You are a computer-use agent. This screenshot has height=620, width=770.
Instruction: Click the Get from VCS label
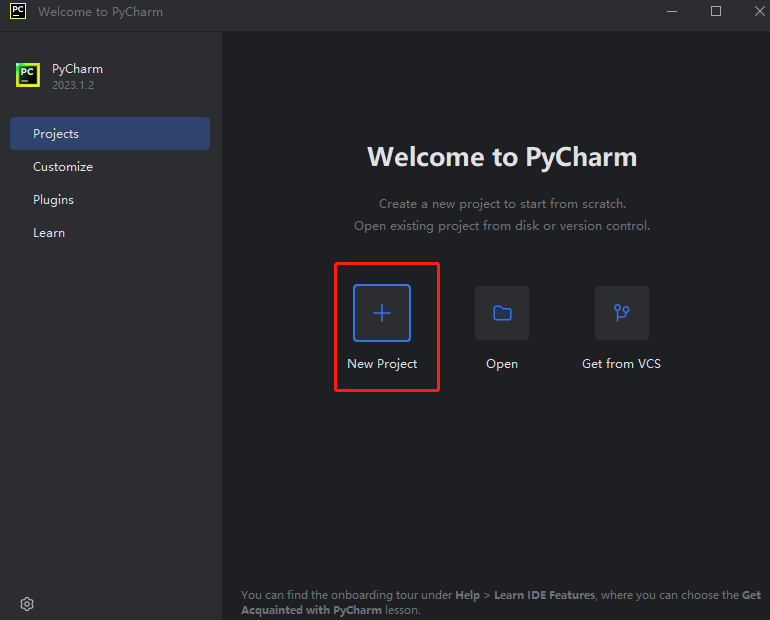tap(622, 364)
